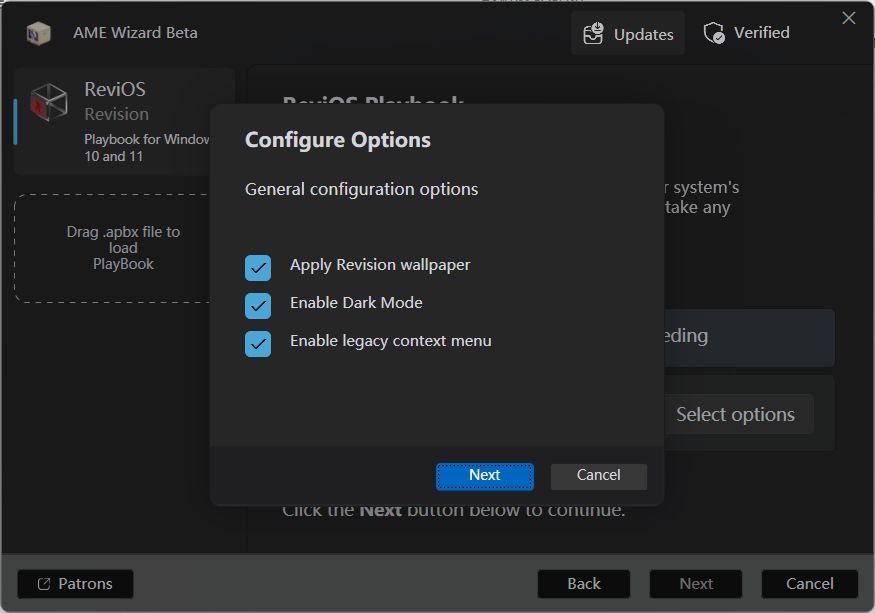Open the Patrons link
Image resolution: width=875 pixels, height=613 pixels.
tap(85, 584)
